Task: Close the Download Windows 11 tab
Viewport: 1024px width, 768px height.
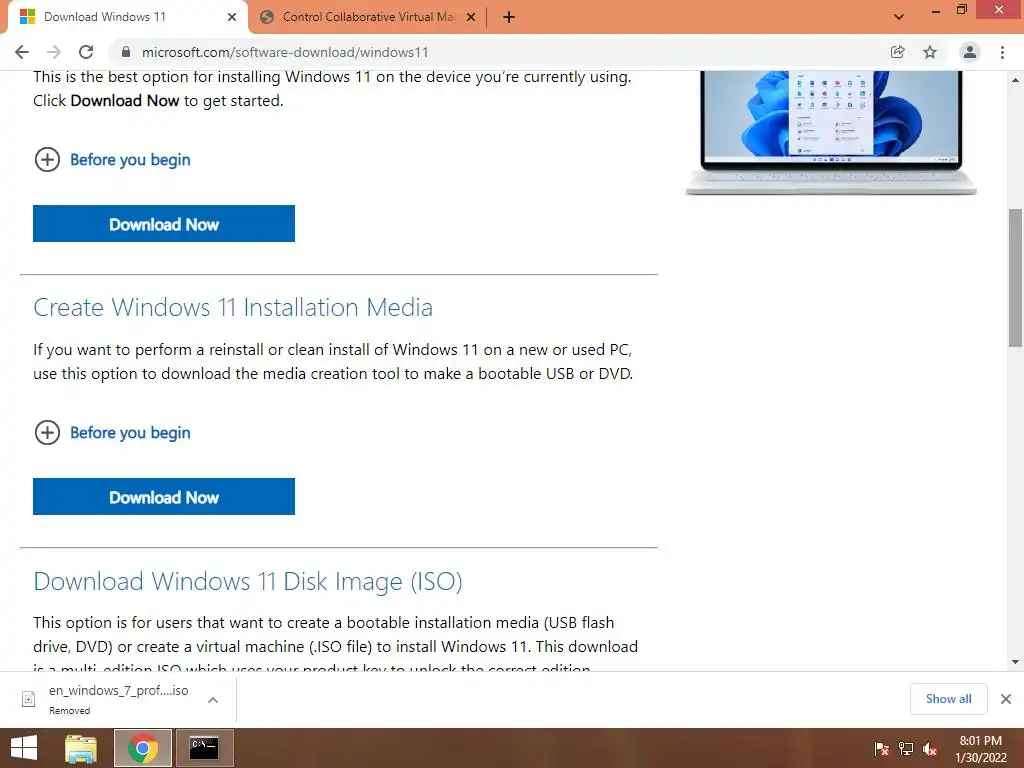Action: 232,17
